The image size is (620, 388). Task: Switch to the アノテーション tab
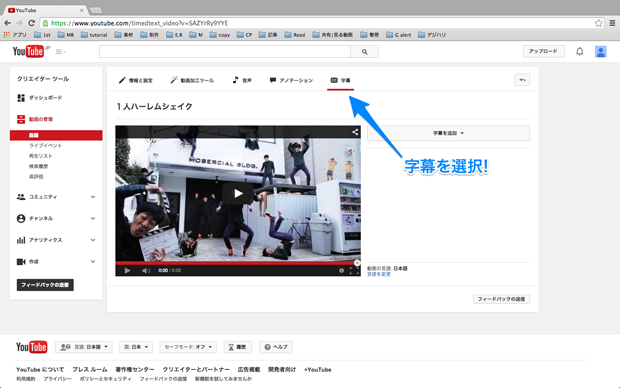(x=291, y=80)
